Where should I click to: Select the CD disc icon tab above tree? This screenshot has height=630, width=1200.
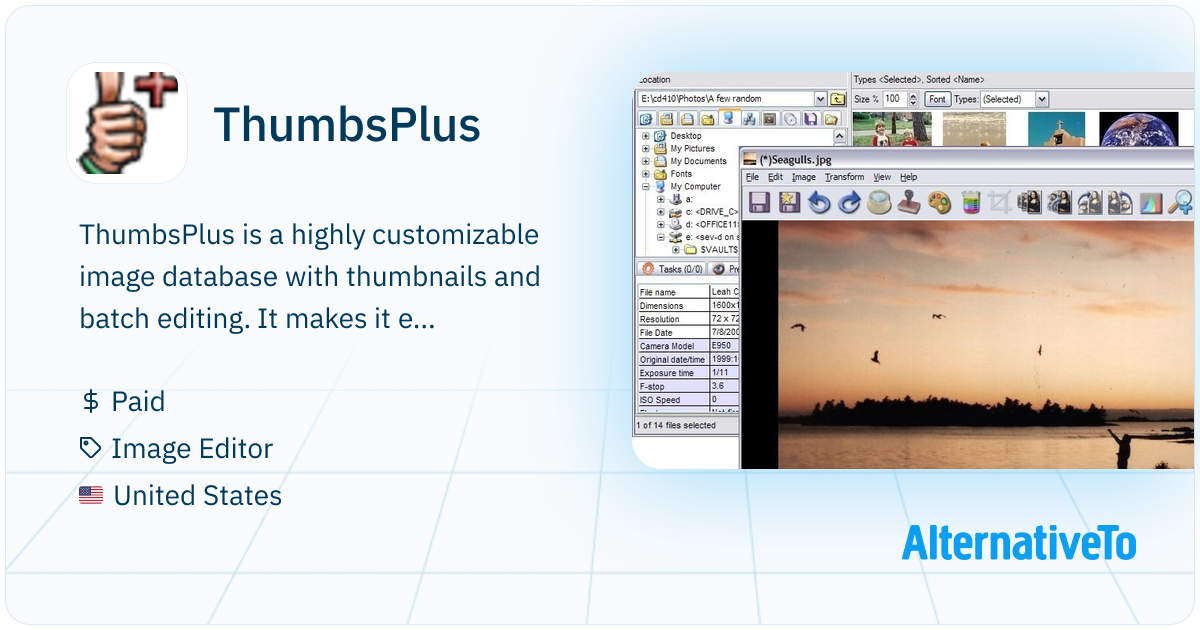coord(791,119)
